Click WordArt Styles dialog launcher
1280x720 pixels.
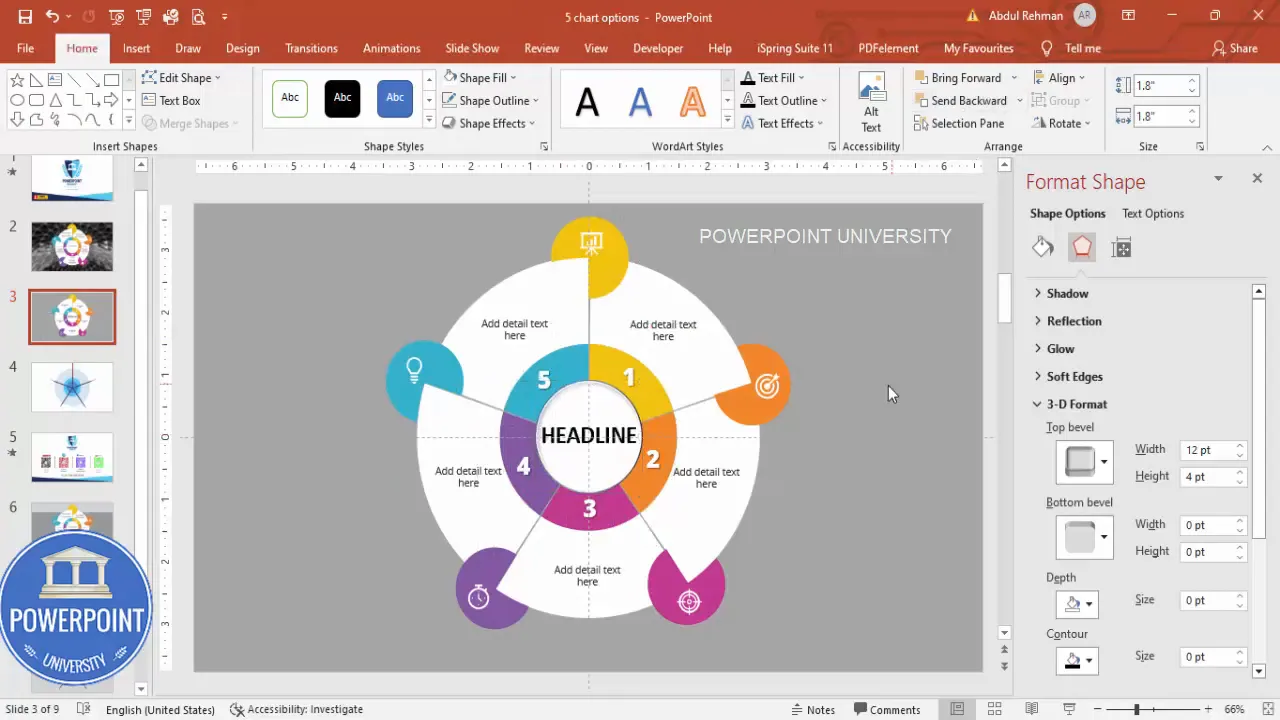832,147
